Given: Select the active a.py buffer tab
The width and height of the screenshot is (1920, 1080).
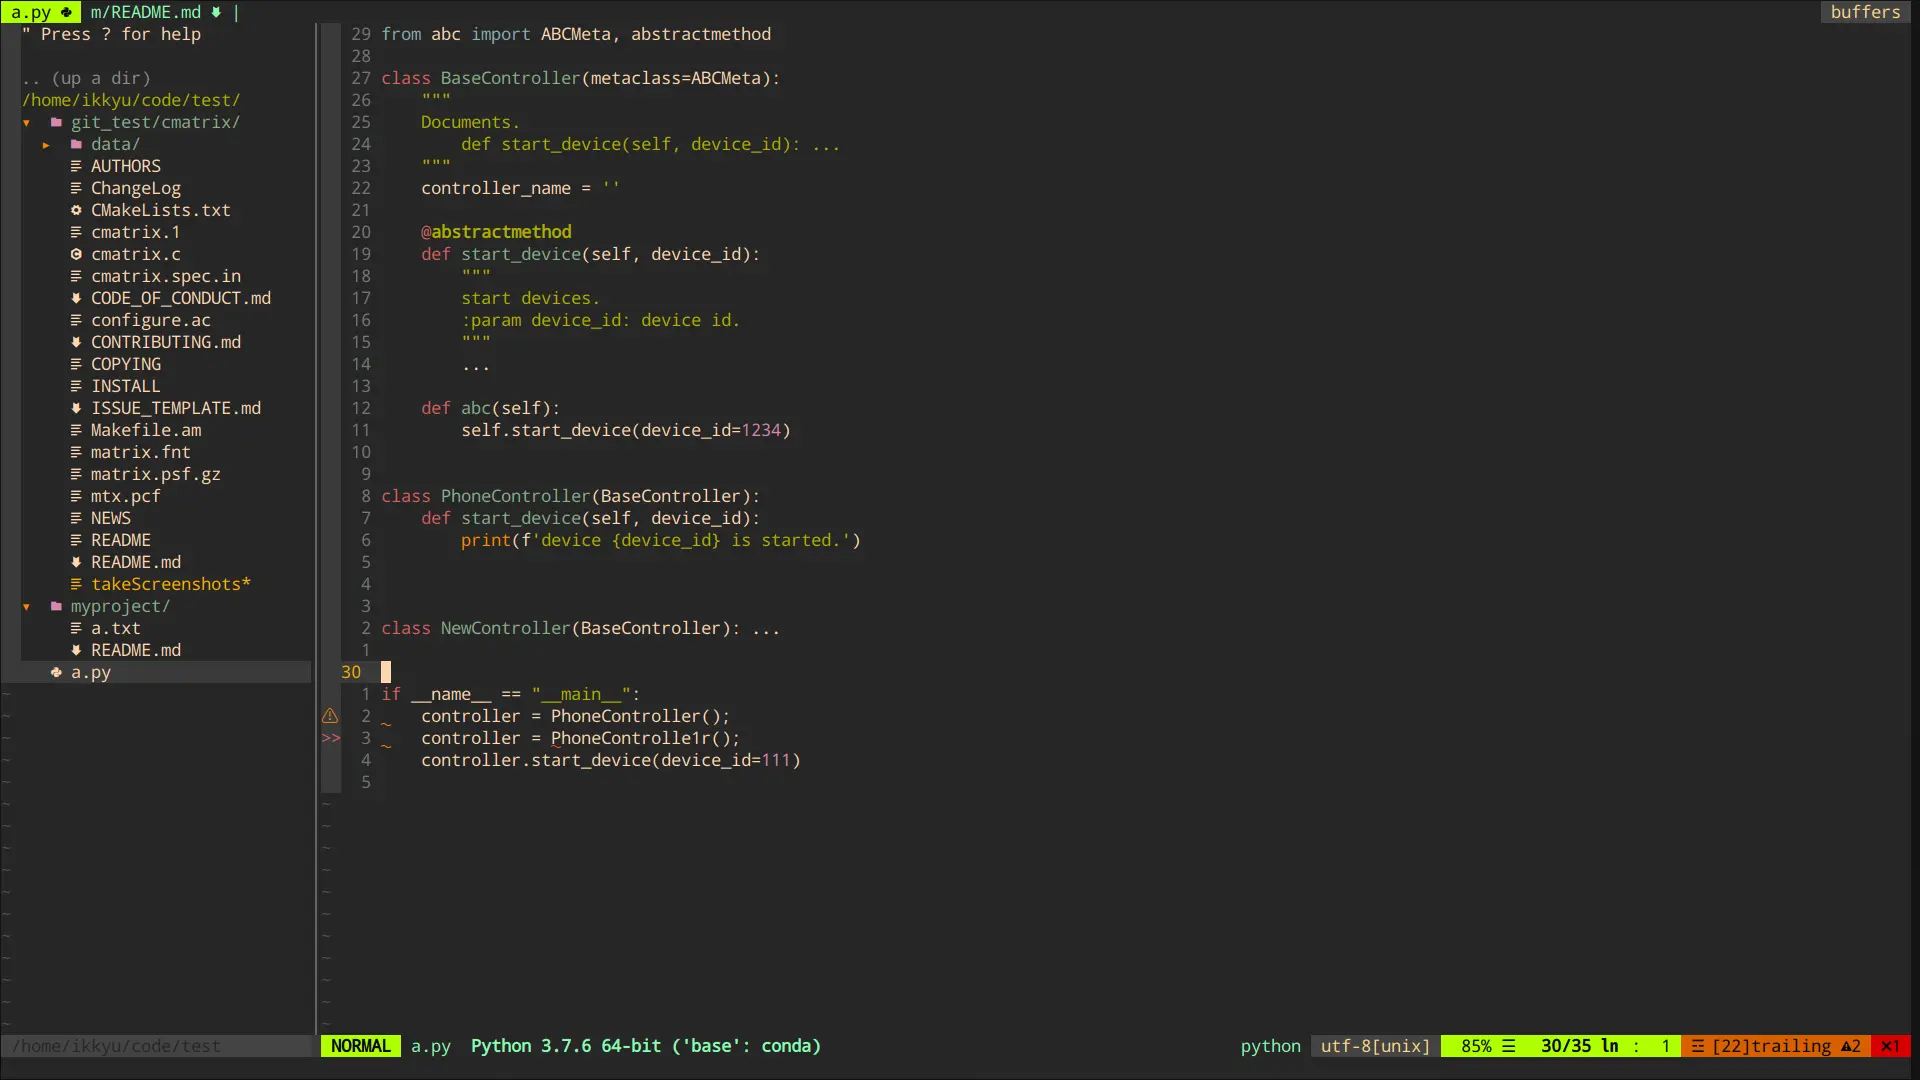Looking at the screenshot, I should pos(33,12).
